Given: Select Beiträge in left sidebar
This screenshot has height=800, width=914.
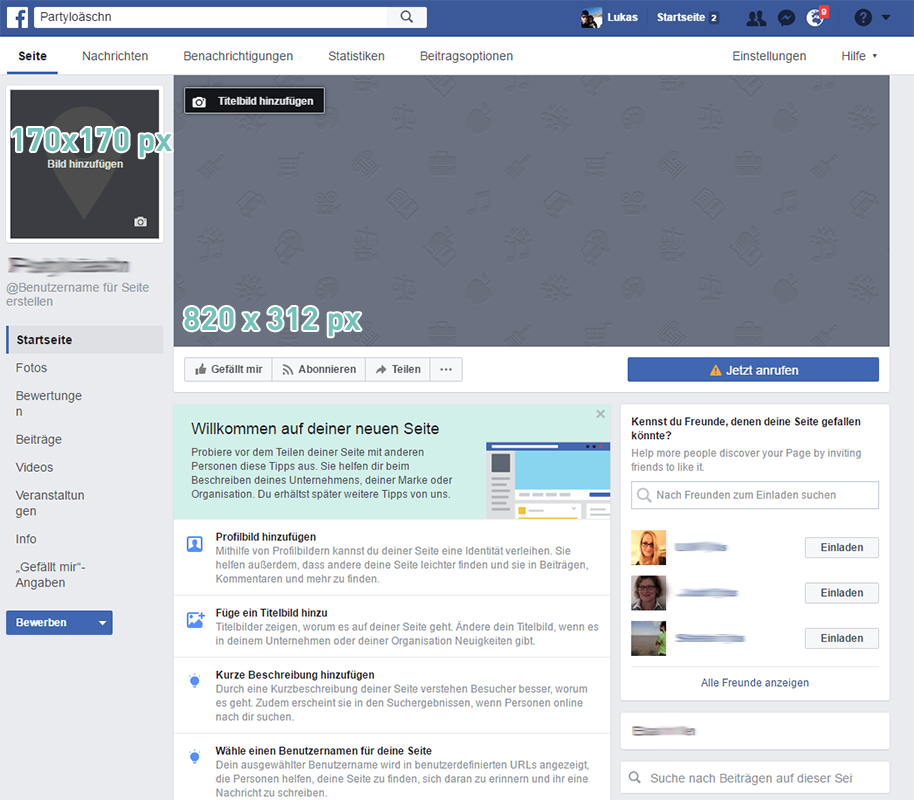Looking at the screenshot, I should click(38, 440).
